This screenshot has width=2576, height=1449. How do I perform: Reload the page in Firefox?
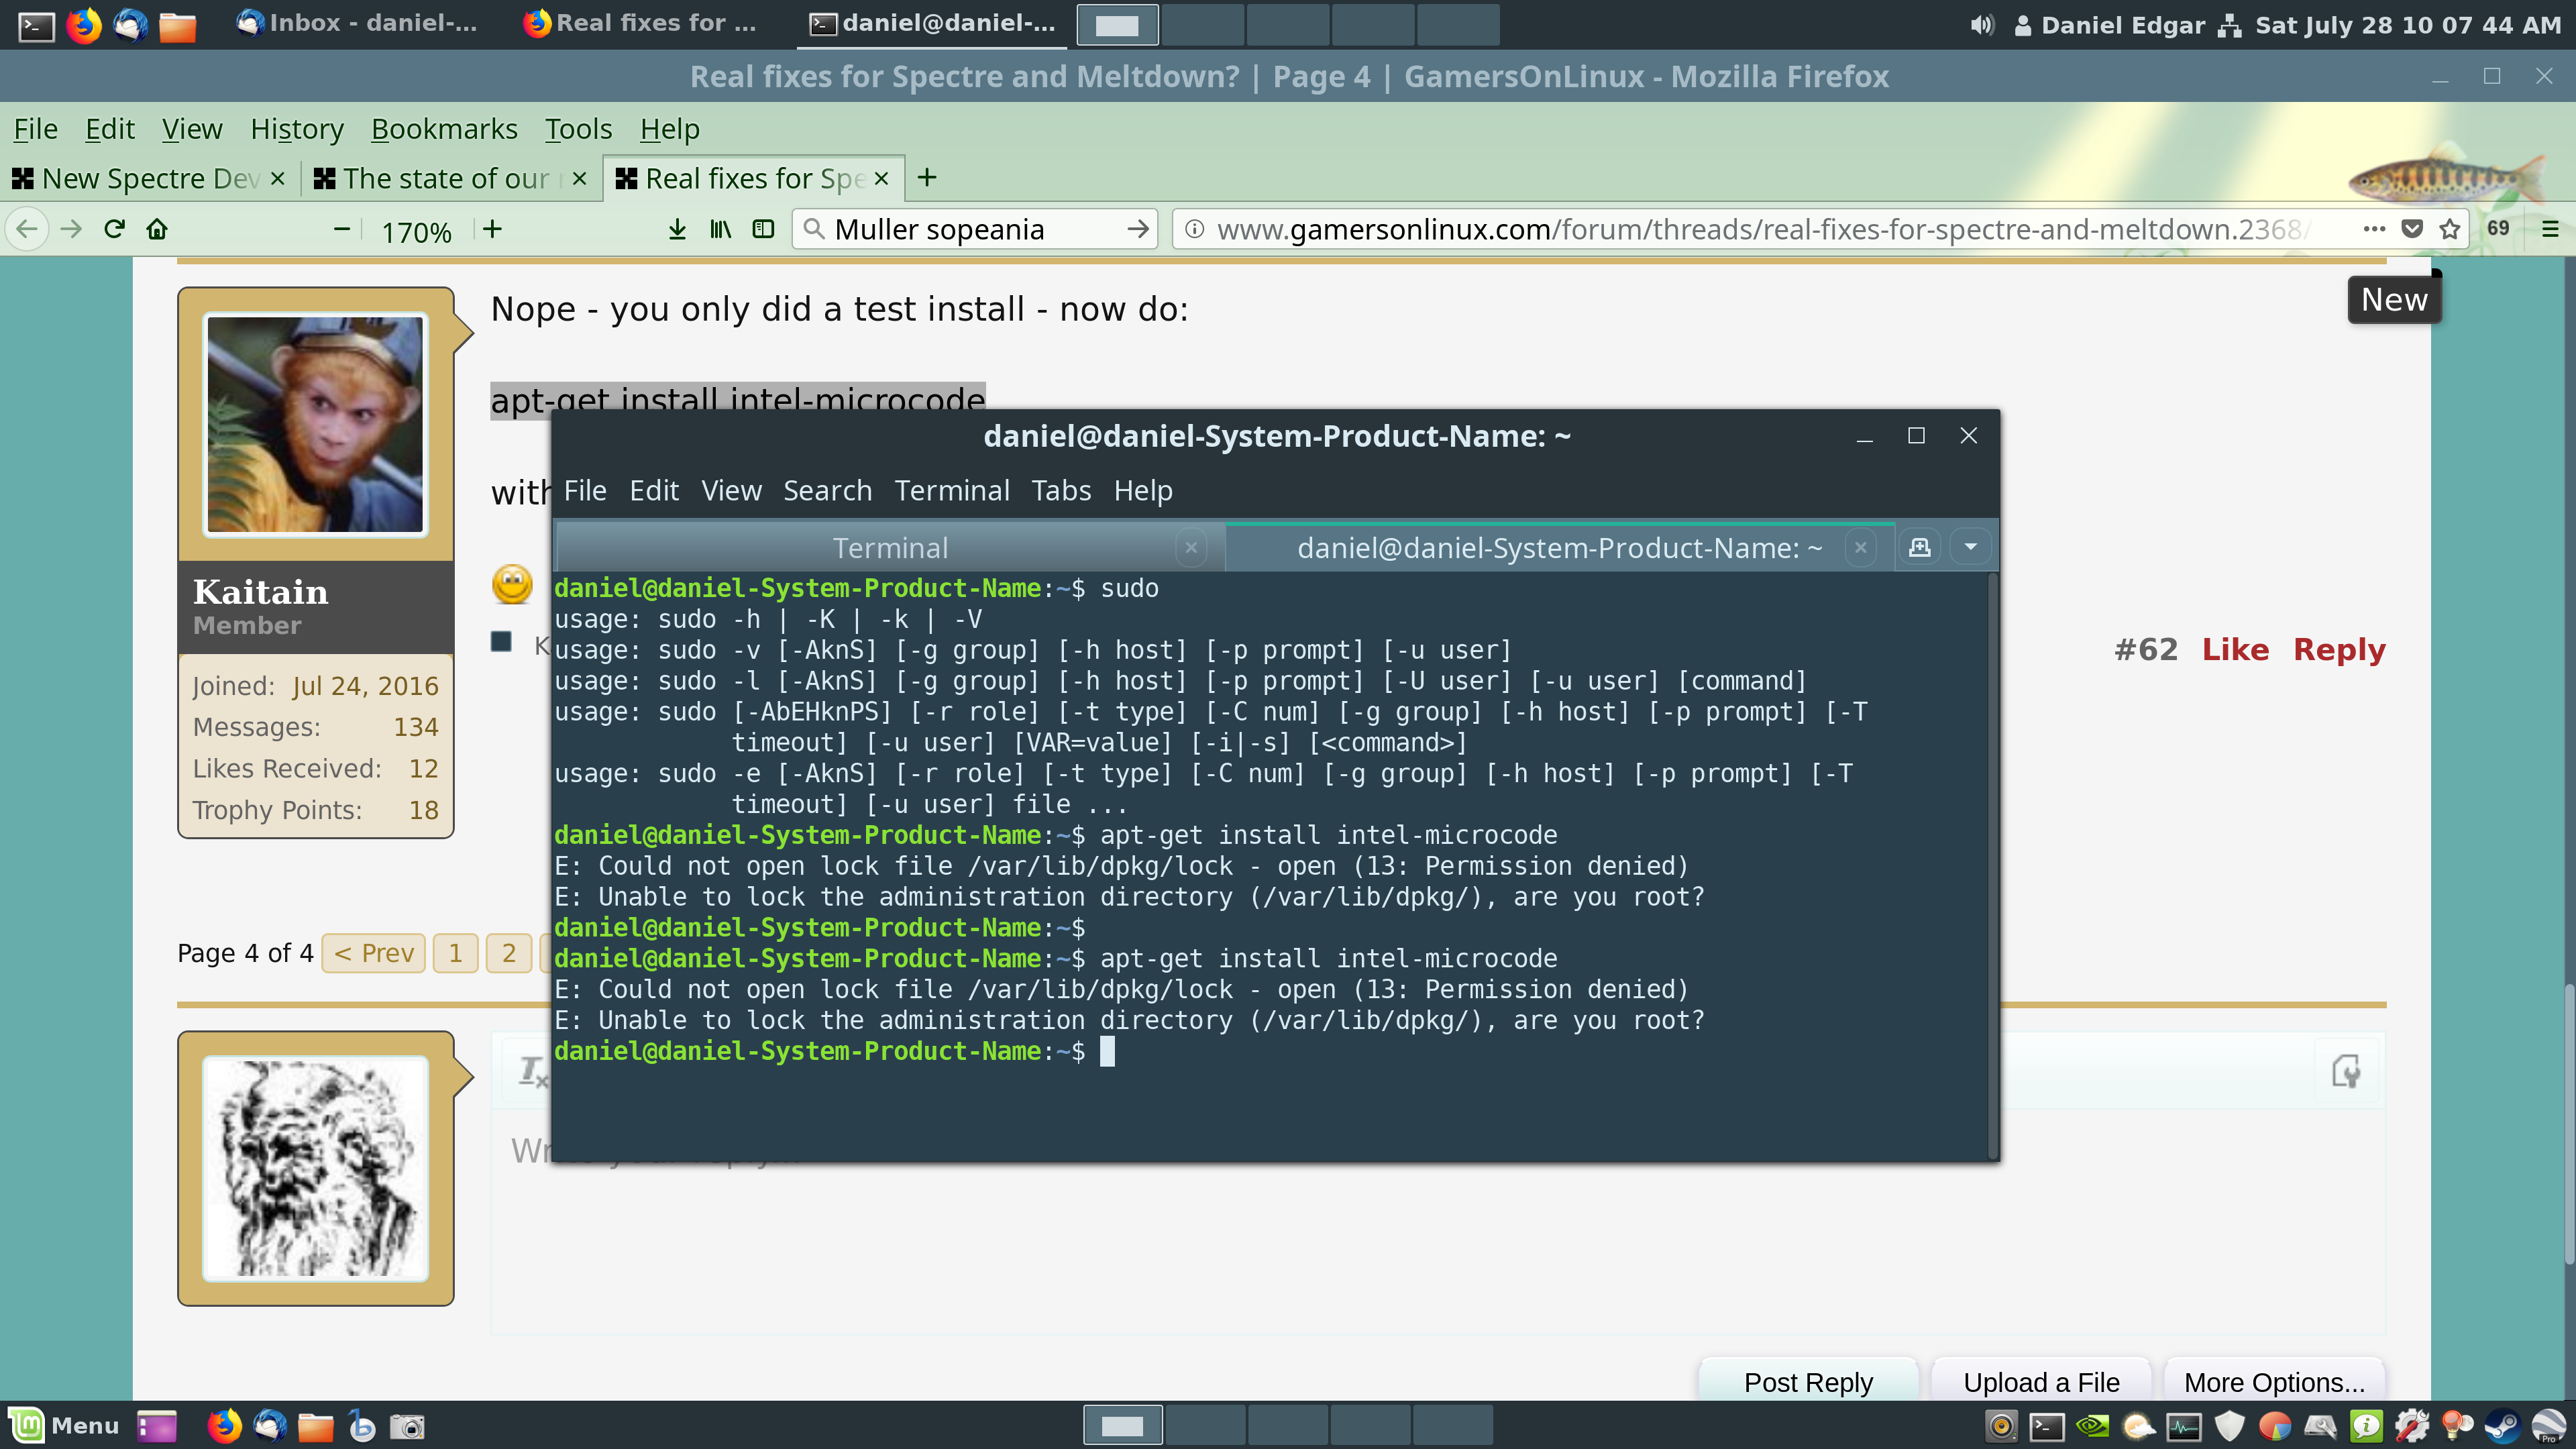pos(114,229)
